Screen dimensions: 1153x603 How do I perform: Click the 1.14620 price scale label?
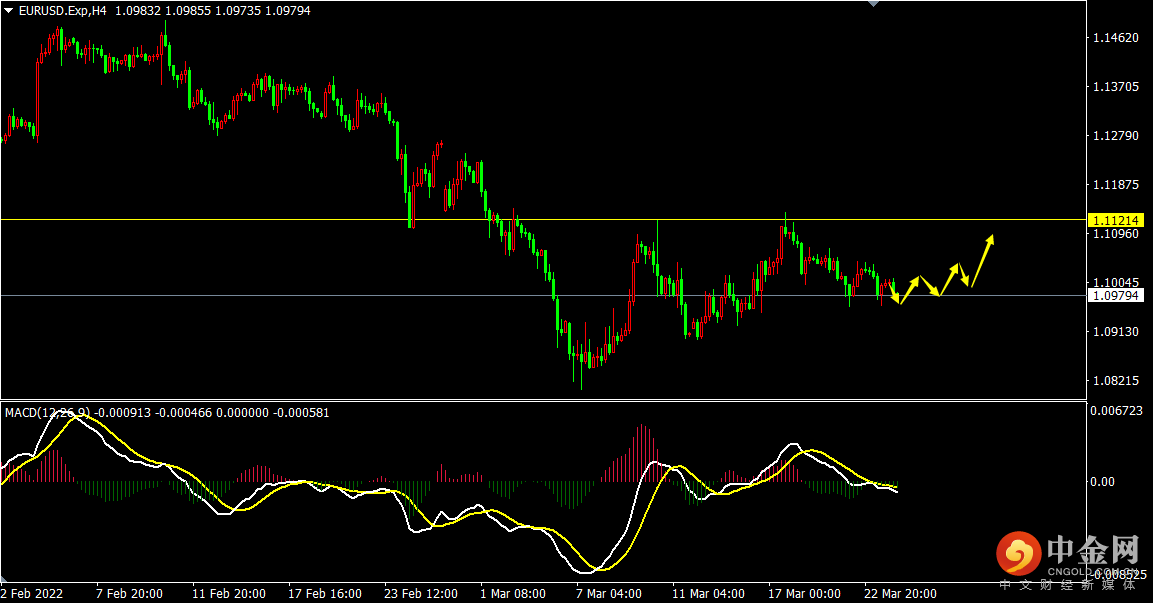point(1115,38)
